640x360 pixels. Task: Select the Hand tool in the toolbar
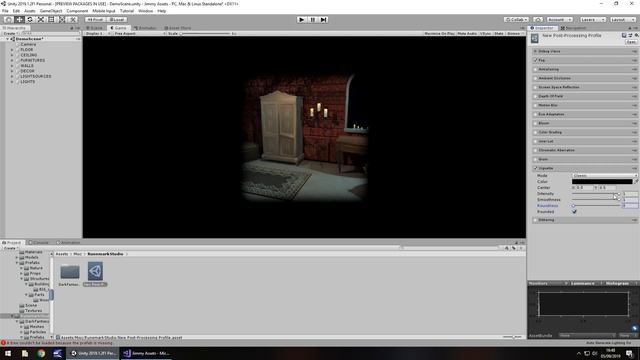pos(8,19)
